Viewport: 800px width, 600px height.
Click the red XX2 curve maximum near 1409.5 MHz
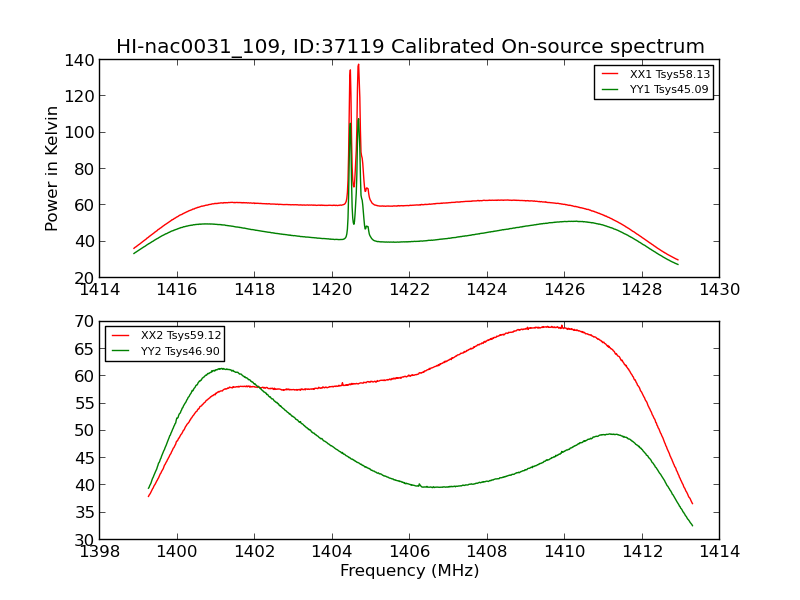pyautogui.click(x=547, y=327)
